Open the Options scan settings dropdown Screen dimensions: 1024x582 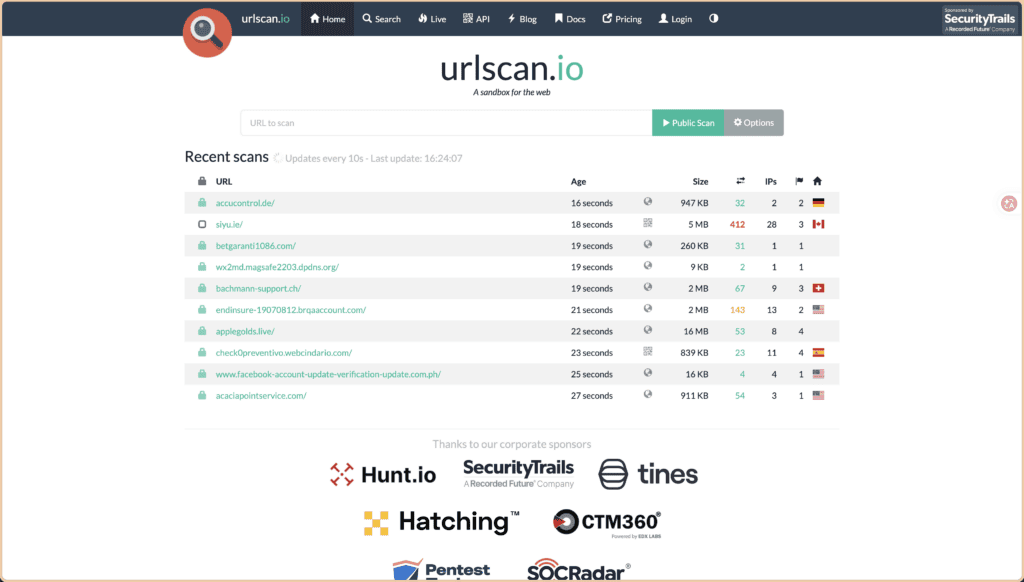click(x=754, y=123)
